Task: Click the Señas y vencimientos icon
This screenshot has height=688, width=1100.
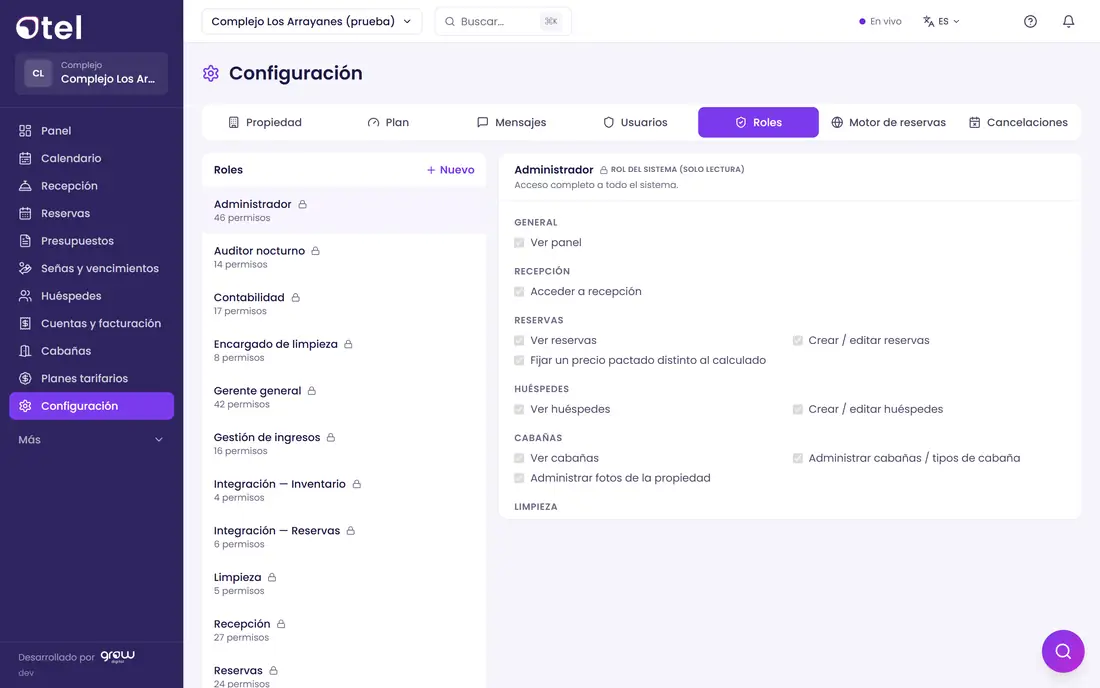Action: pos(25,269)
